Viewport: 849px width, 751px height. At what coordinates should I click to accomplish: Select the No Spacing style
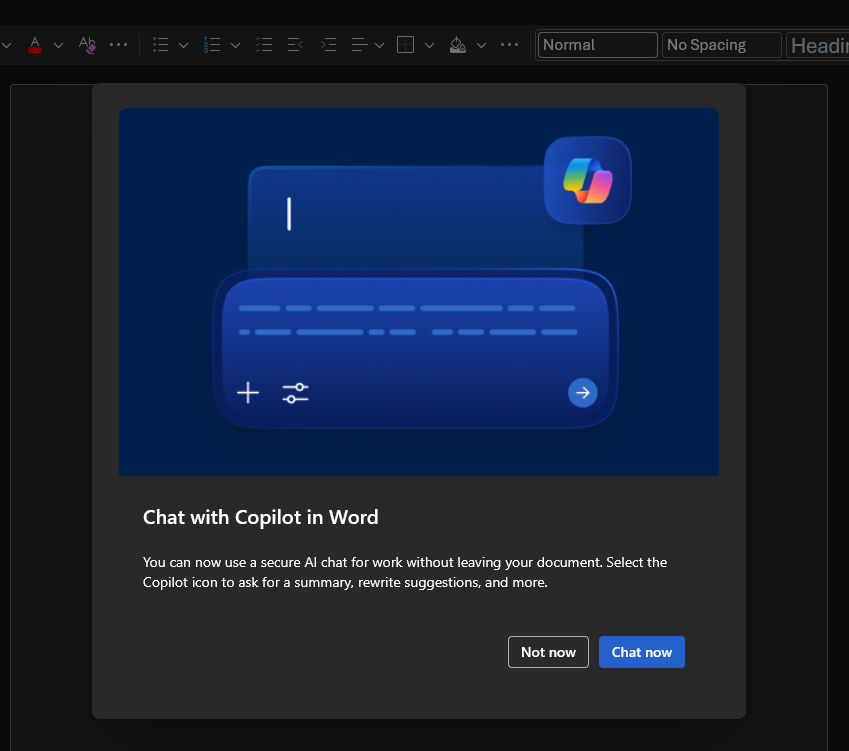tap(721, 45)
